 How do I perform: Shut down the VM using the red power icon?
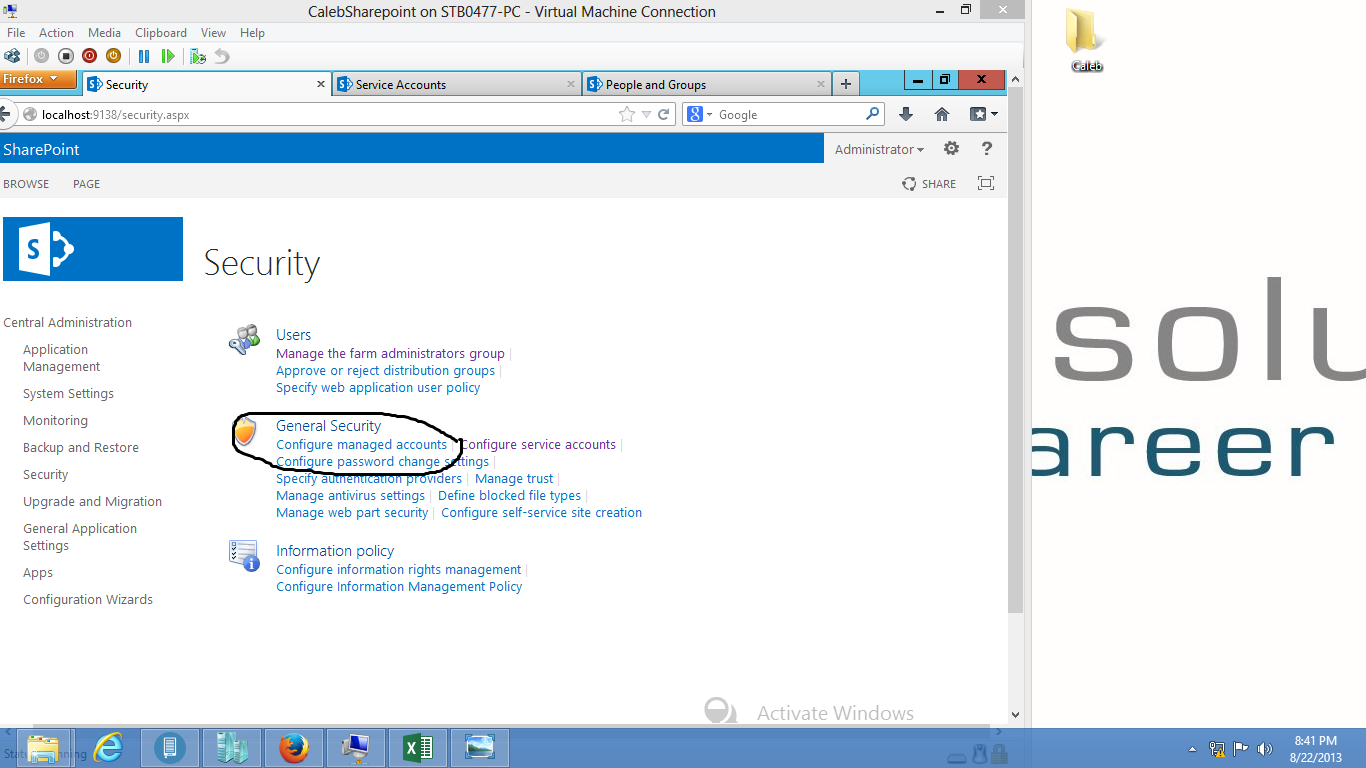pyautogui.click(x=89, y=56)
